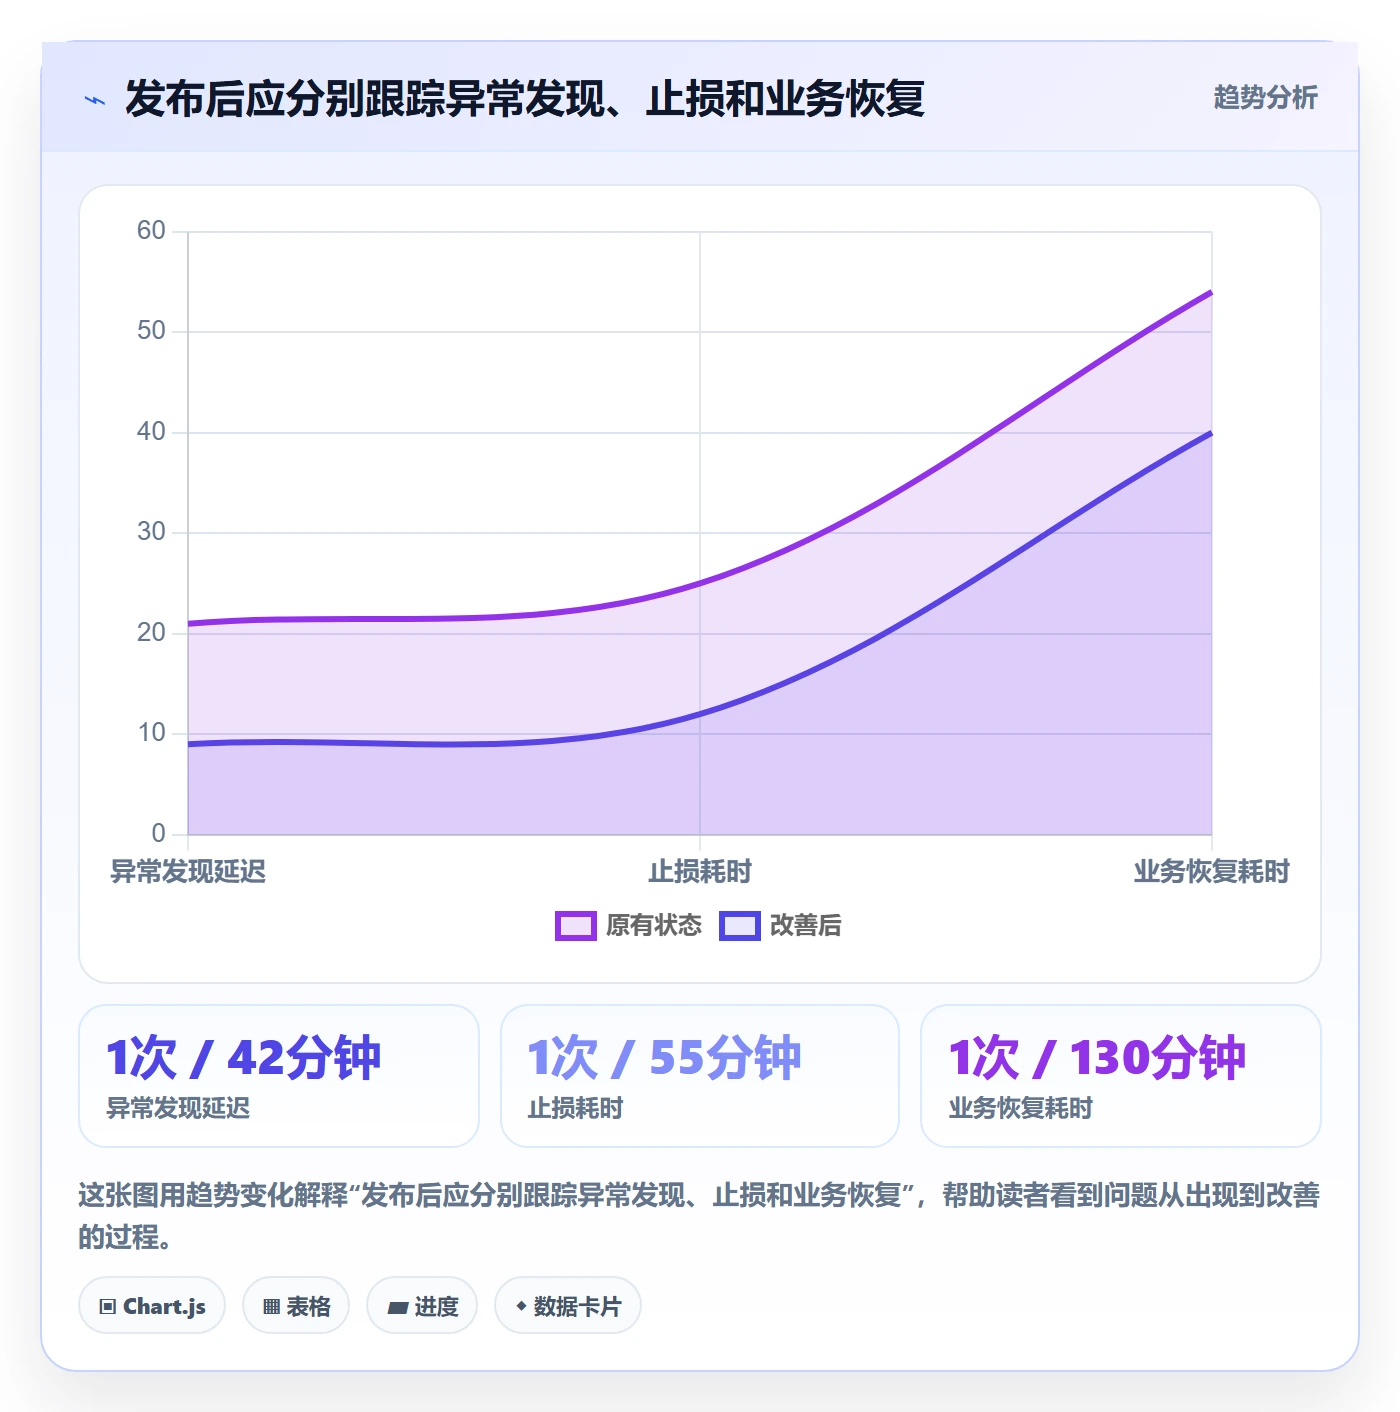Image resolution: width=1400 pixels, height=1412 pixels.
Task: Click the 10 y-axis tick label
Action: coord(151,733)
